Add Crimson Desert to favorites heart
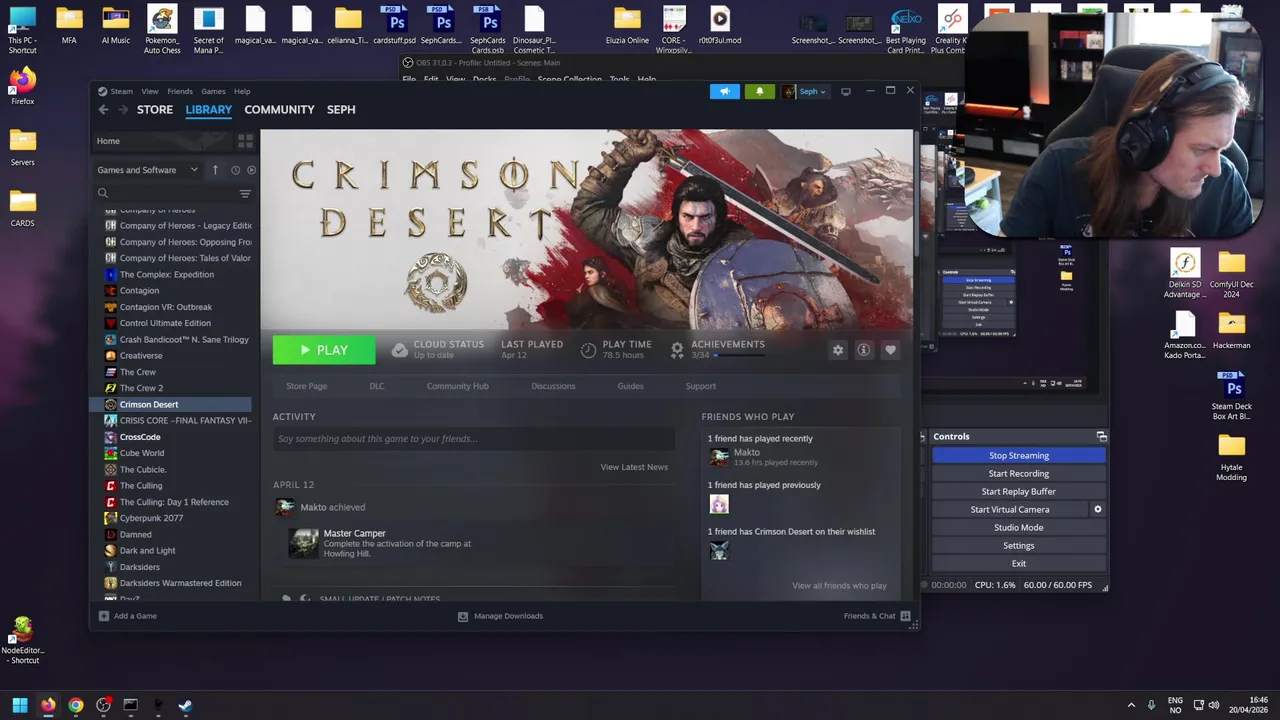1280x720 pixels. (x=890, y=350)
